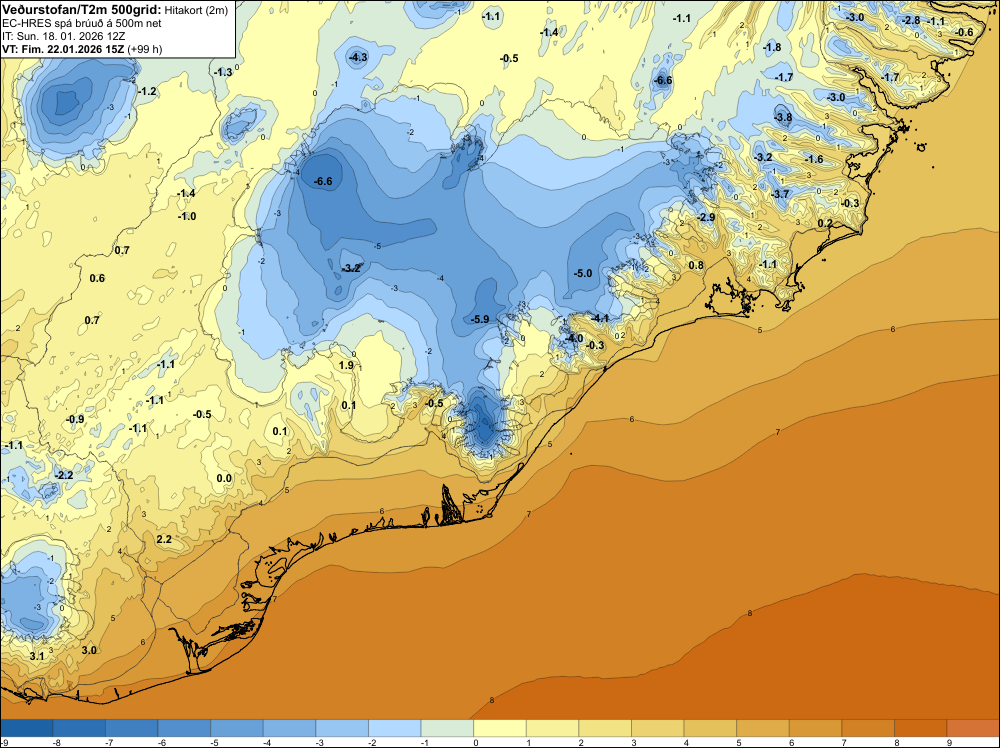Image resolution: width=1000 pixels, height=748 pixels.
Task: Click the legend swatch between -9 and -8
Action: pyautogui.click(x=27, y=728)
